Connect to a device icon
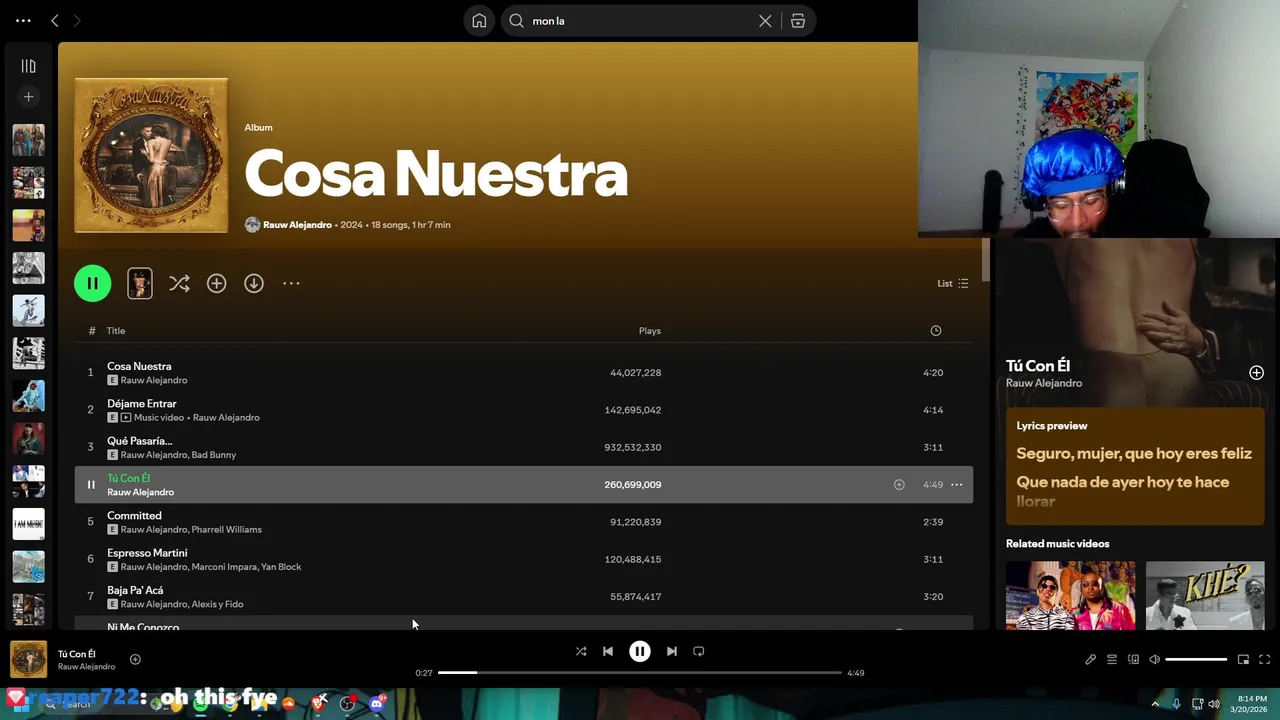Screen dimensions: 1280x720 click(1133, 659)
